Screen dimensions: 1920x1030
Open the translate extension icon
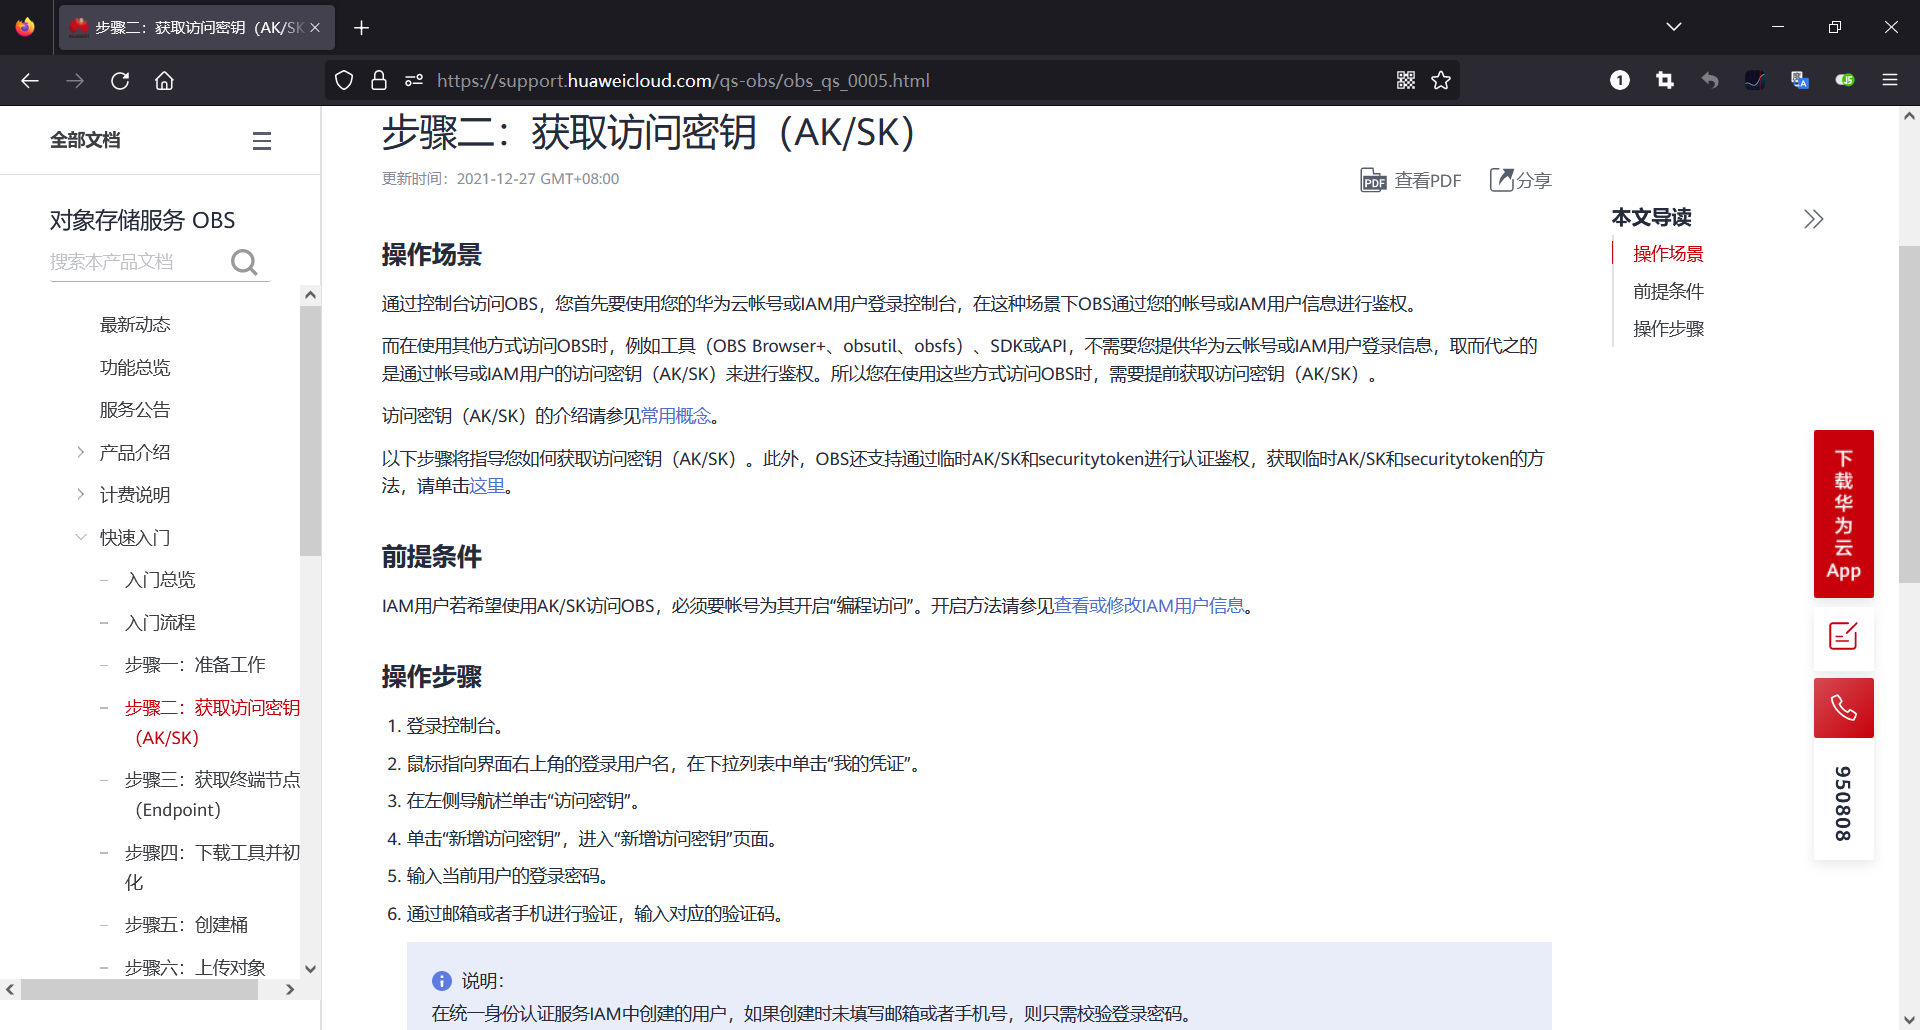click(1799, 80)
